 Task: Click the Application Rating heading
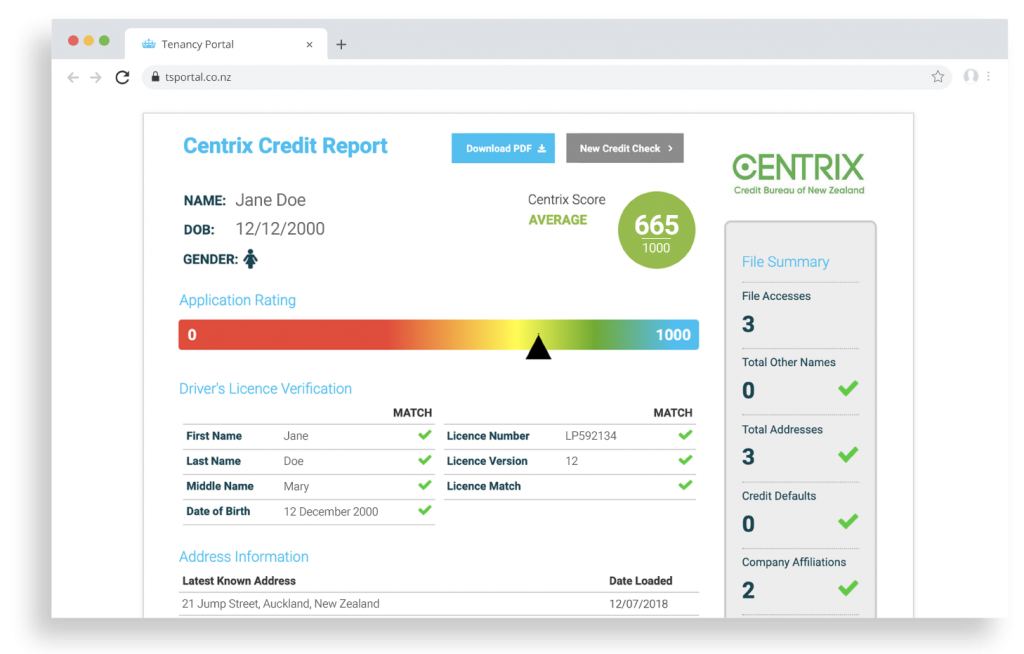point(237,300)
